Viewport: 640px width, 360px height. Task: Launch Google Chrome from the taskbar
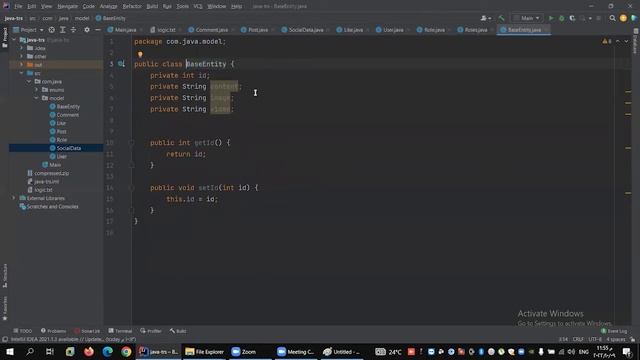click(126, 351)
